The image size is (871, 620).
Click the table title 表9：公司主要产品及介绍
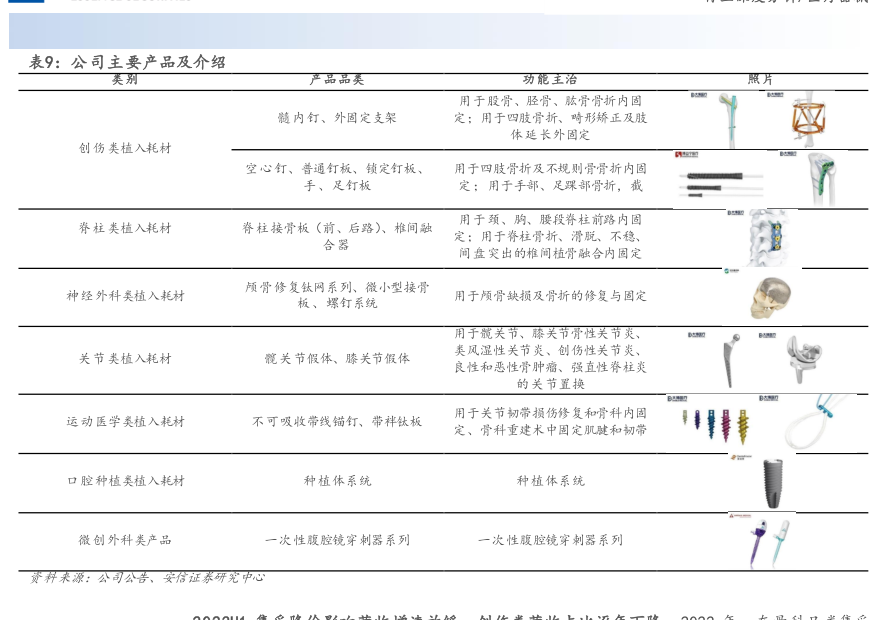tap(127, 62)
